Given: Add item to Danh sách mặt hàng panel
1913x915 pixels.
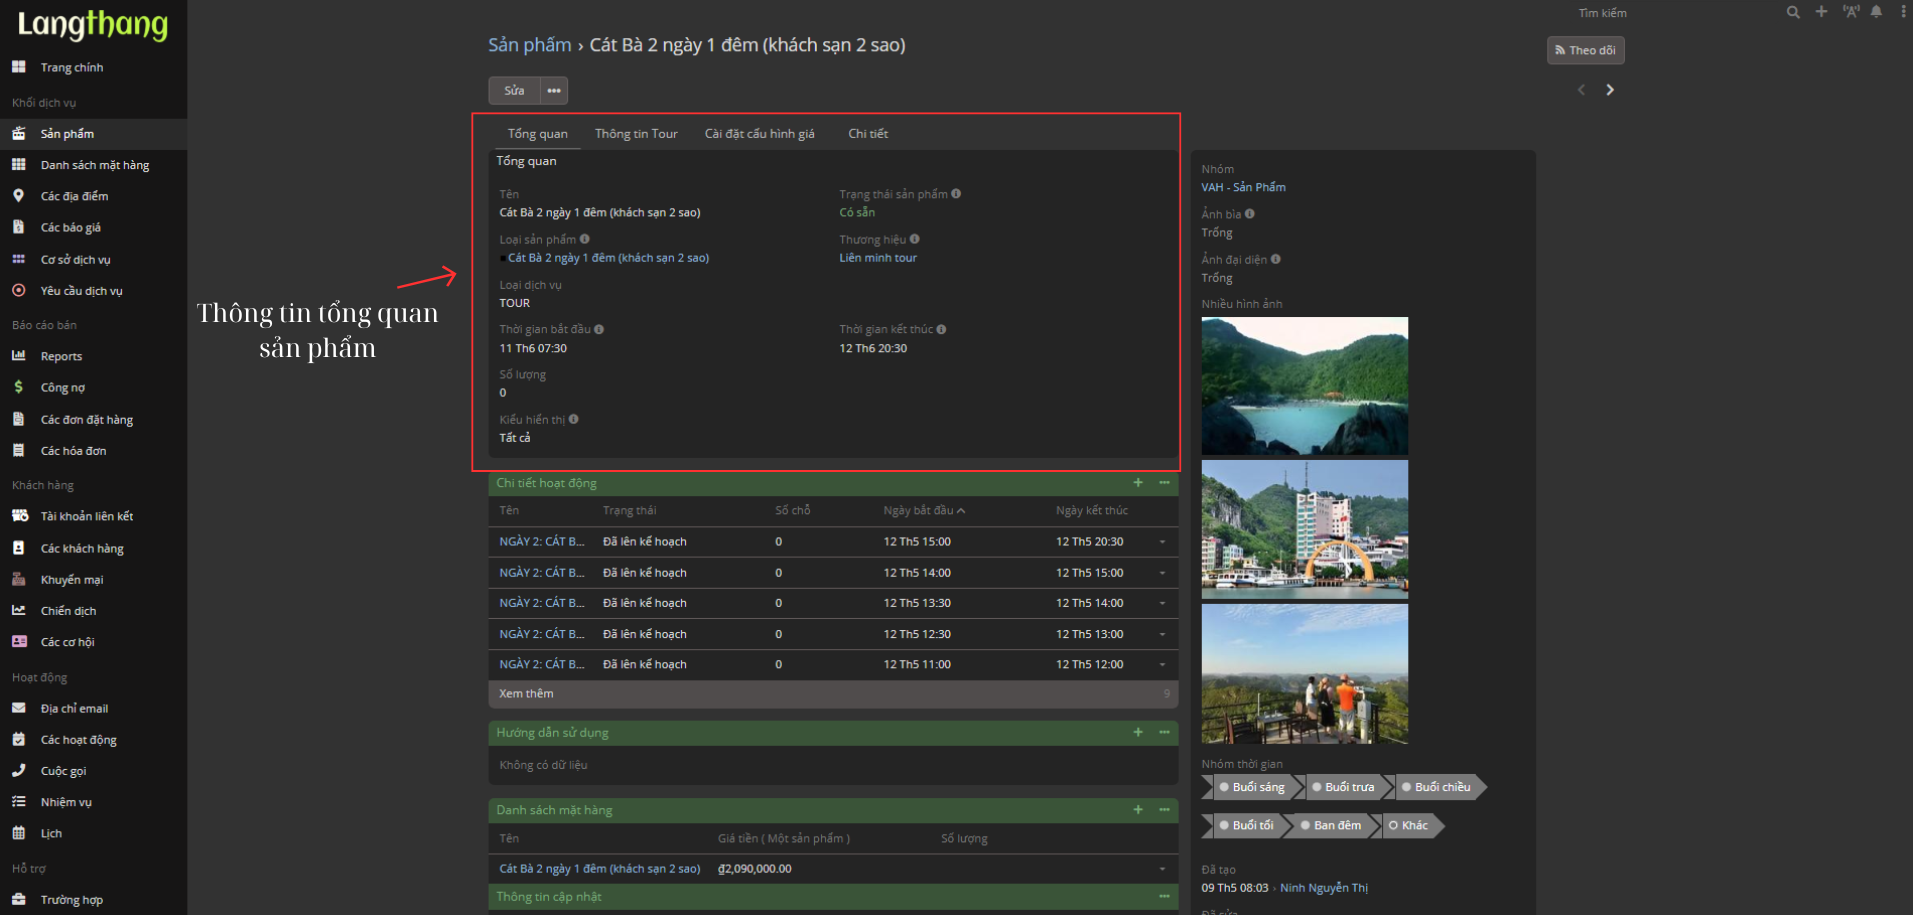Looking at the screenshot, I should (1138, 810).
